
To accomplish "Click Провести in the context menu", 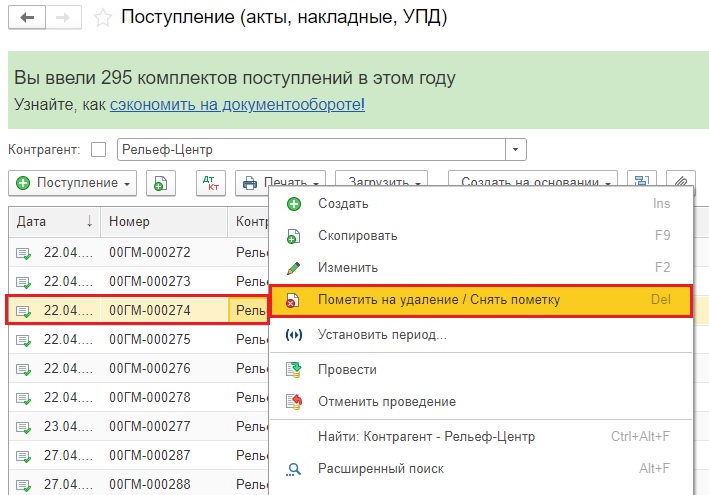I will [x=346, y=370].
